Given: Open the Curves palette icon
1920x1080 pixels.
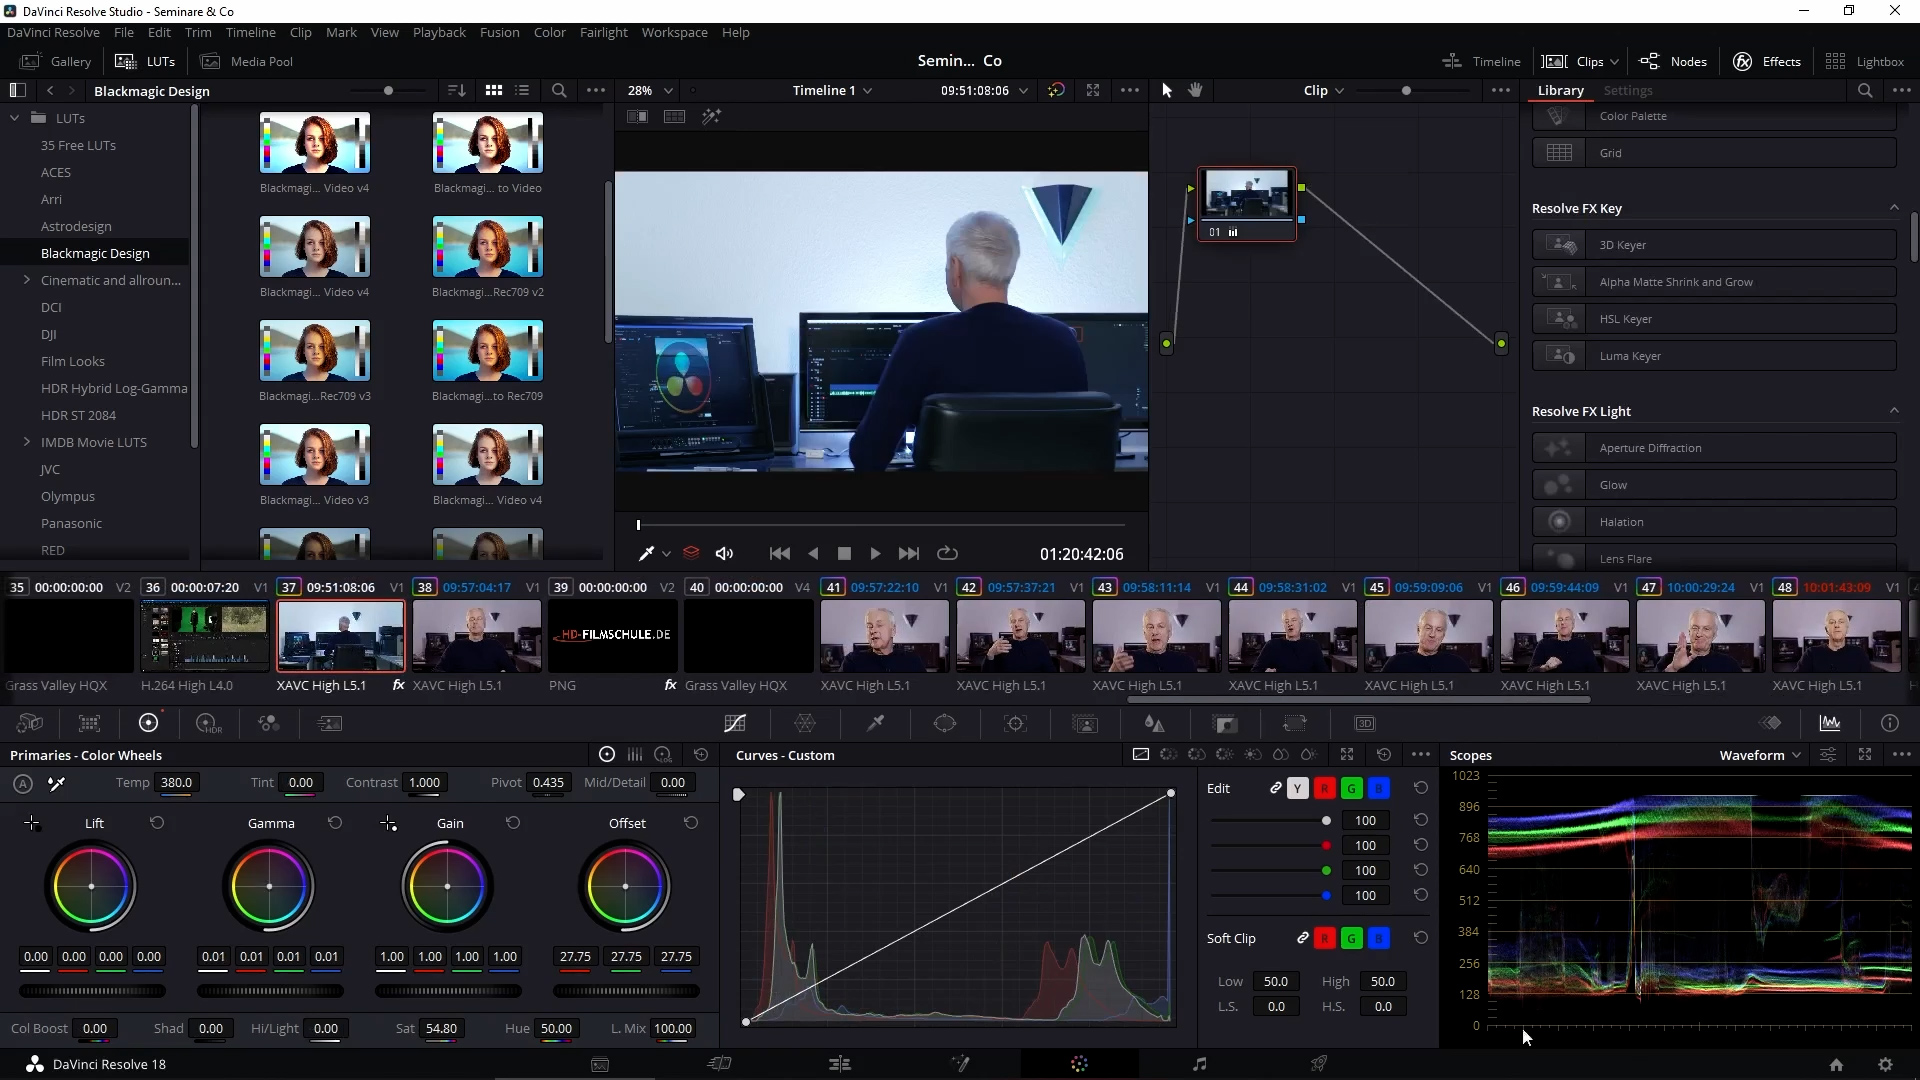Looking at the screenshot, I should [x=735, y=723].
